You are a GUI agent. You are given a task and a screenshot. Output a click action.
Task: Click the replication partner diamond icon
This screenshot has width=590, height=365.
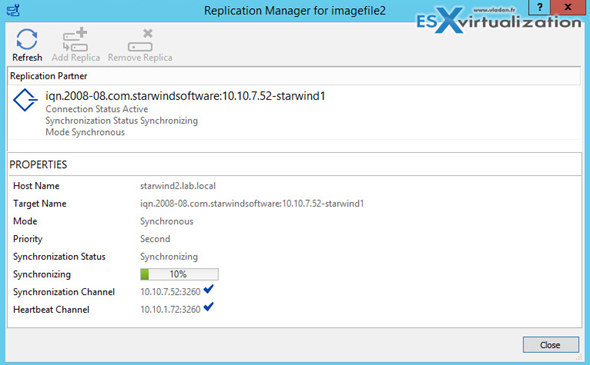pyautogui.click(x=25, y=100)
